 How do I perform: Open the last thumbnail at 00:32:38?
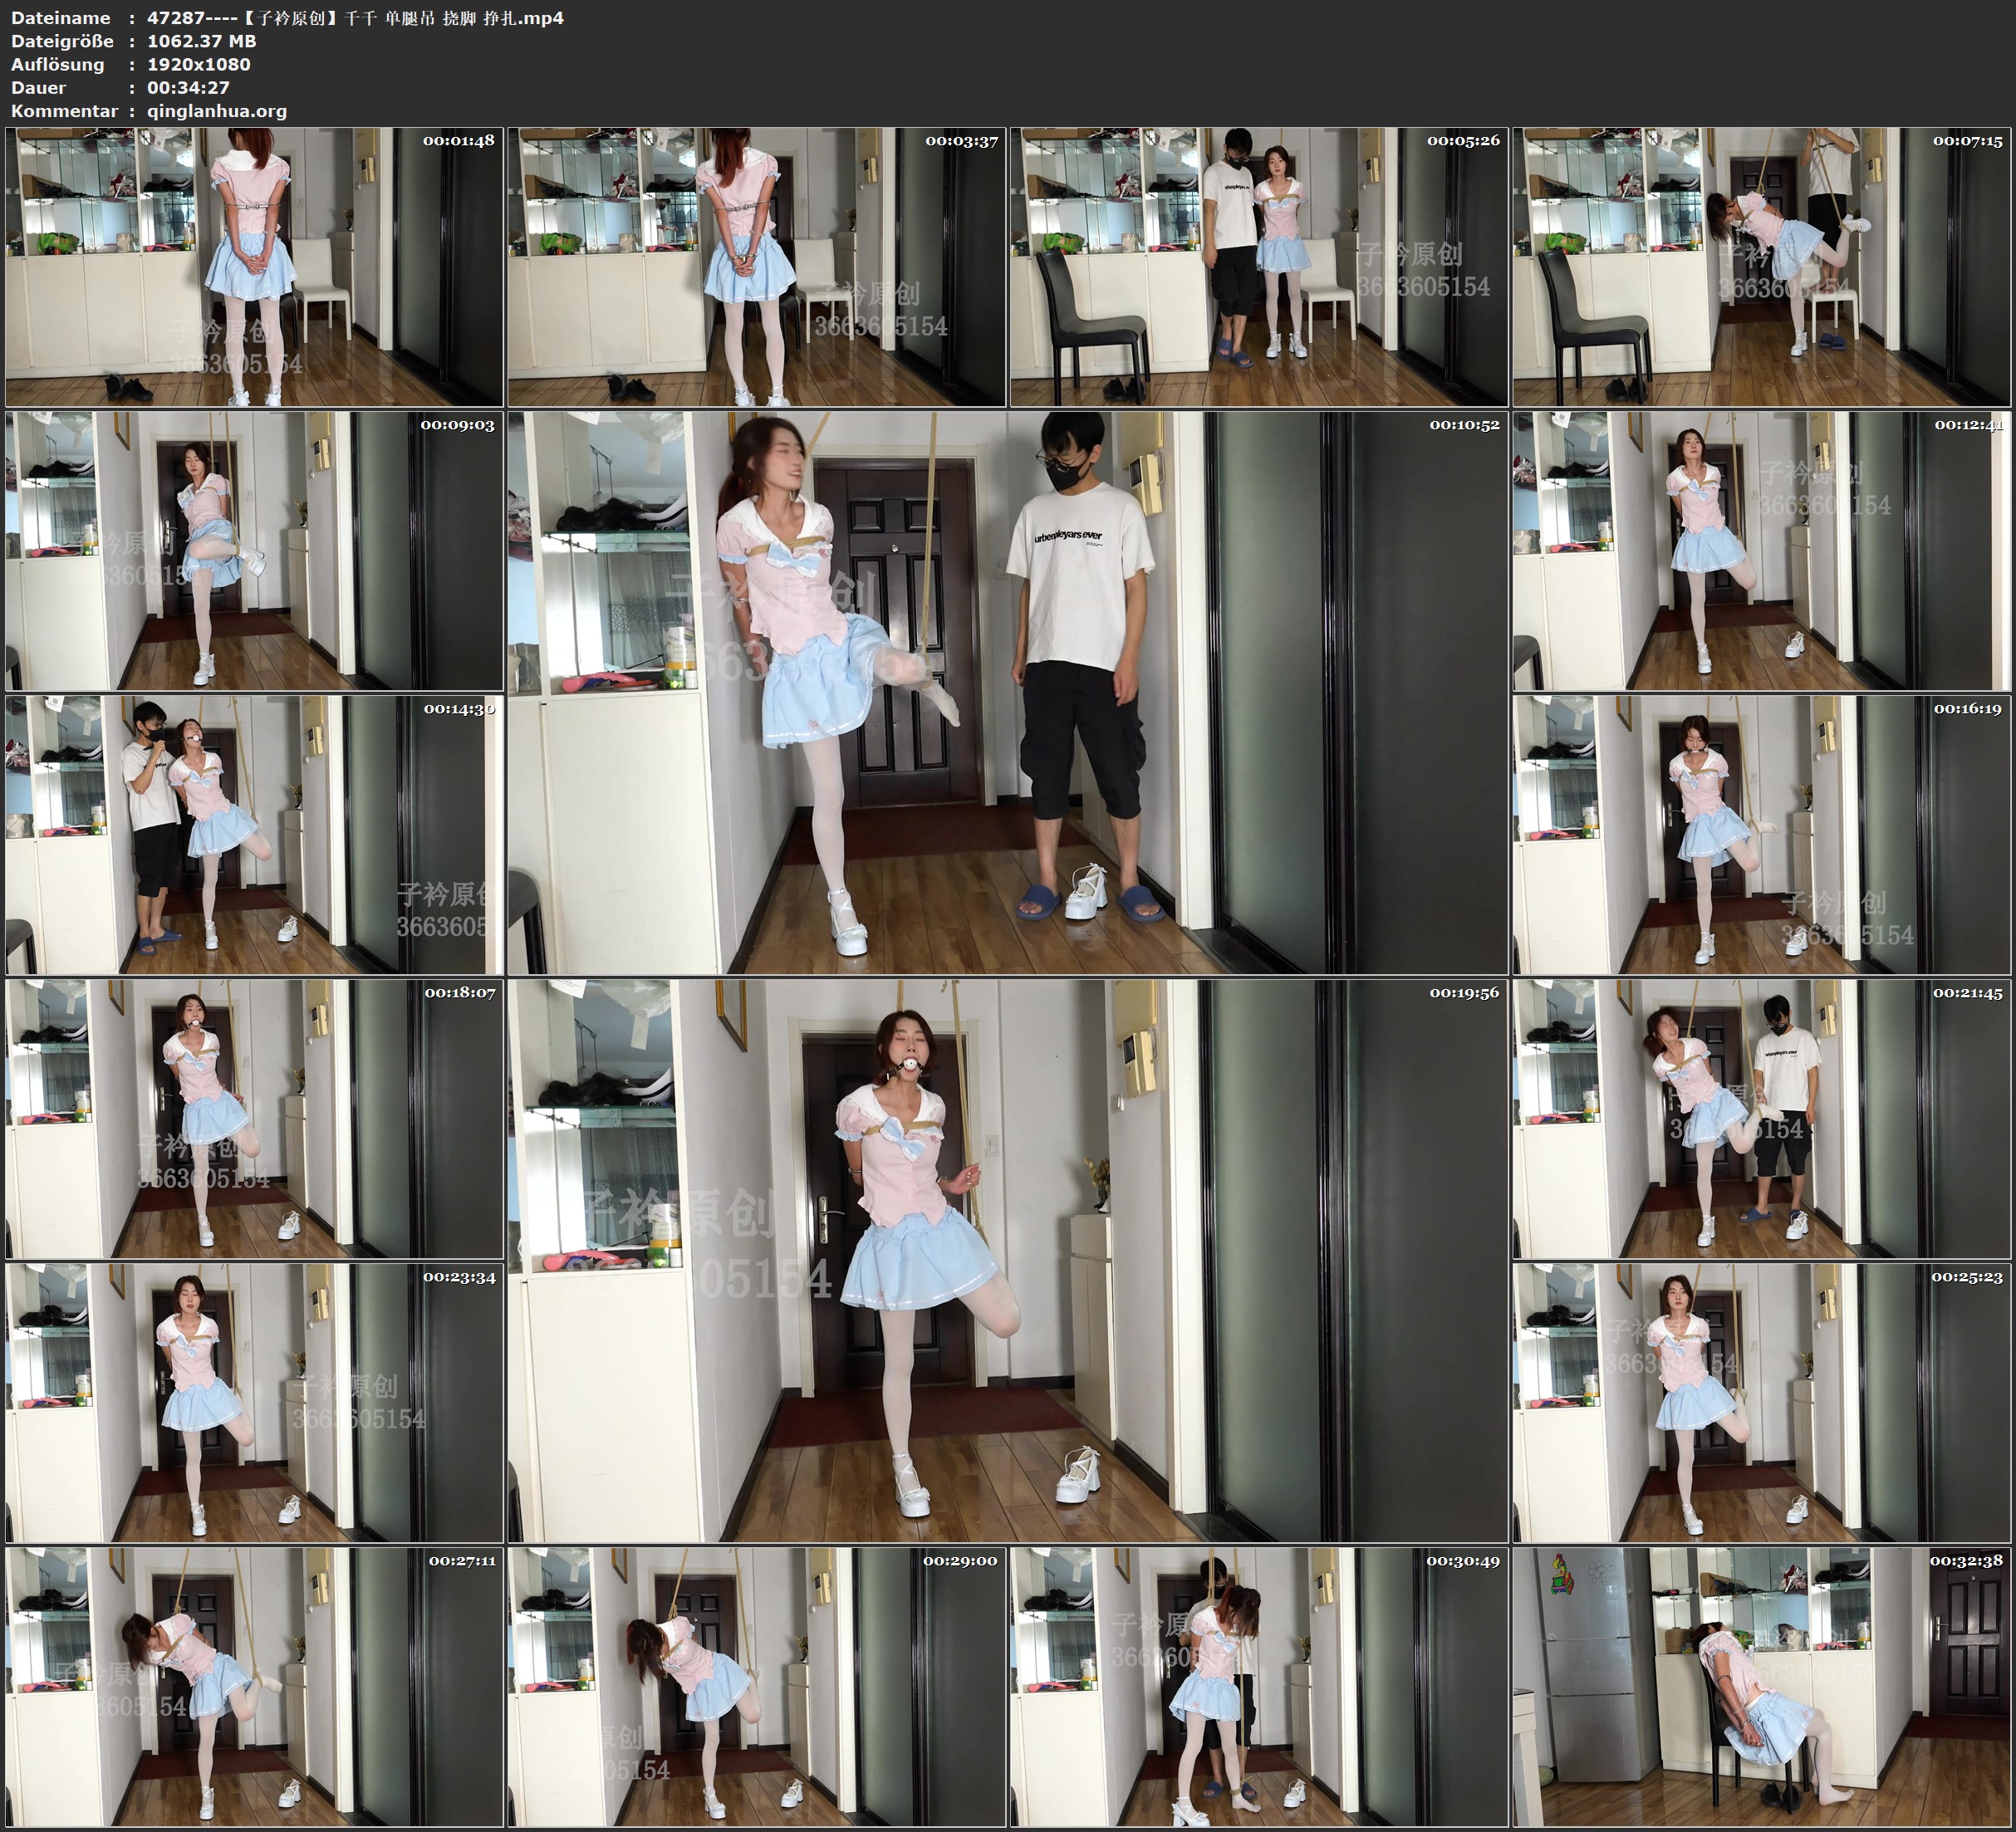coord(1761,1686)
